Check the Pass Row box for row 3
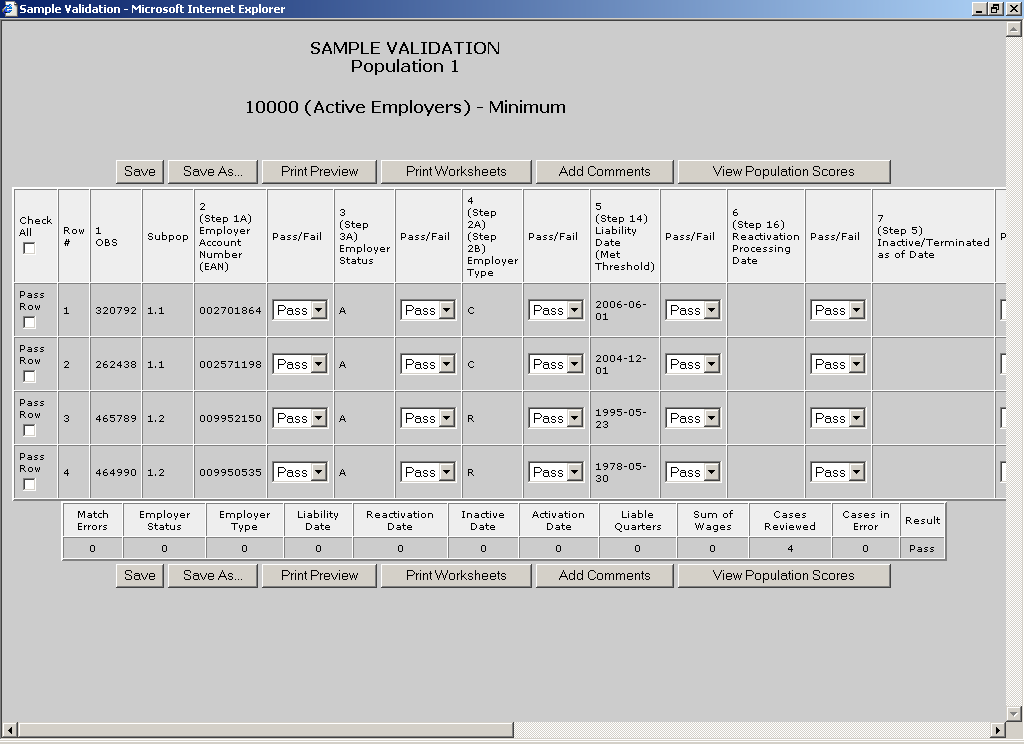This screenshot has width=1024, height=744. (29, 431)
